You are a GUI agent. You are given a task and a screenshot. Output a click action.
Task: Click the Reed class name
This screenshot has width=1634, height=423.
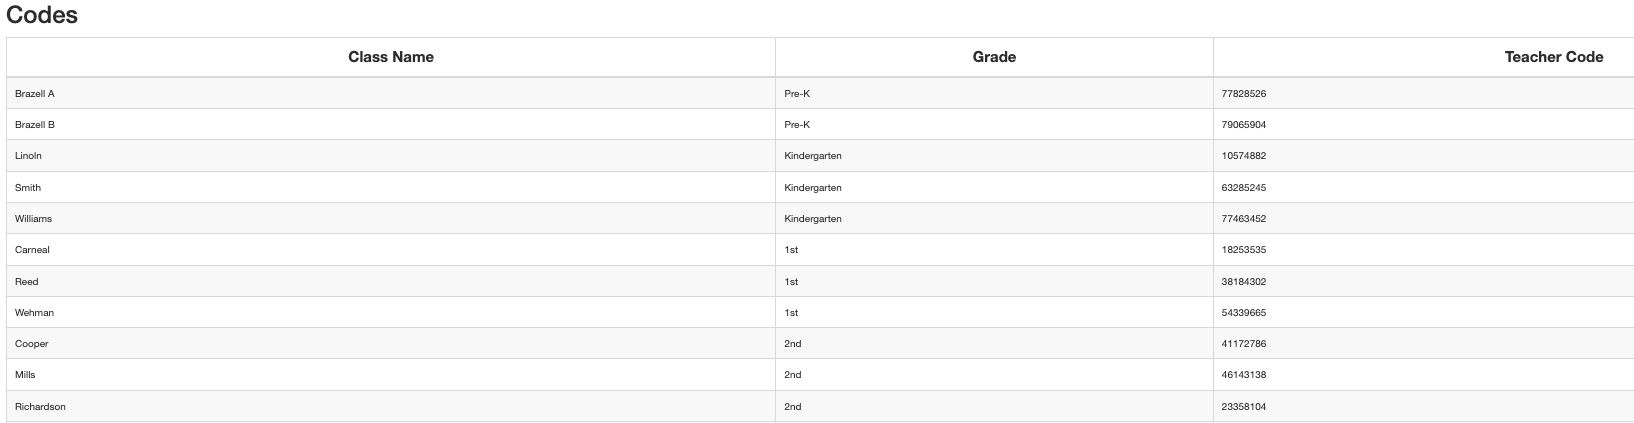click(27, 281)
